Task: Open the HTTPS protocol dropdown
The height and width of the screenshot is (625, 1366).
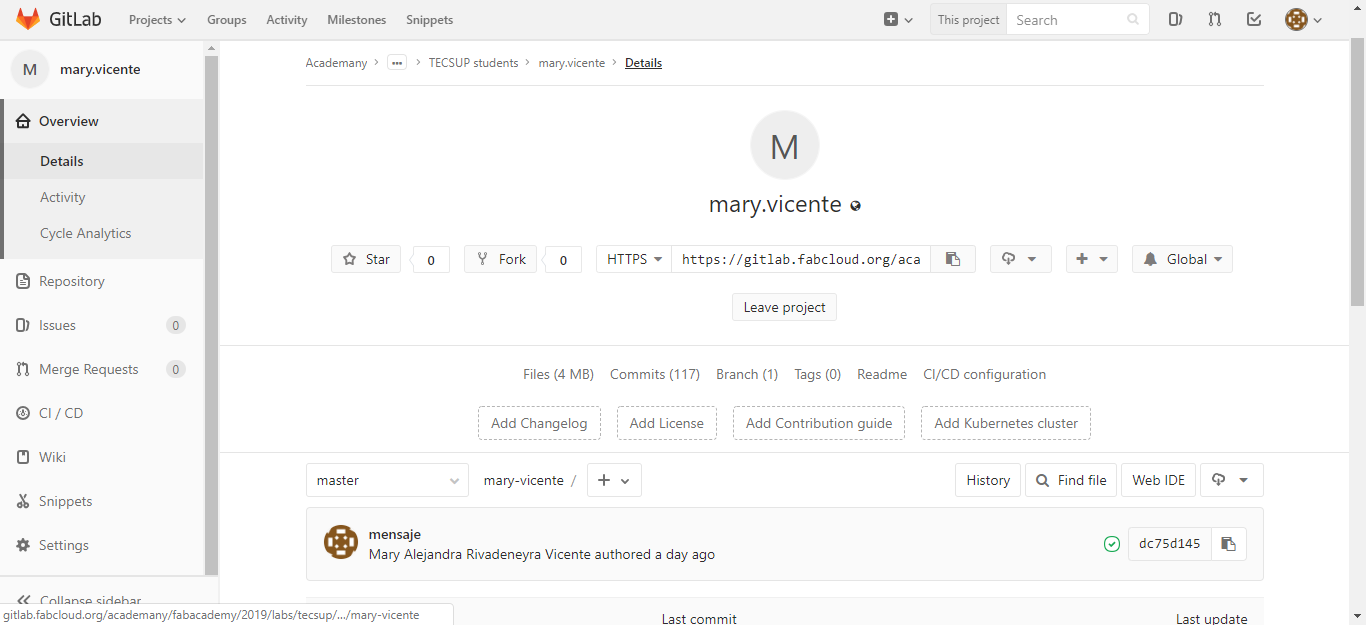Action: [x=634, y=259]
